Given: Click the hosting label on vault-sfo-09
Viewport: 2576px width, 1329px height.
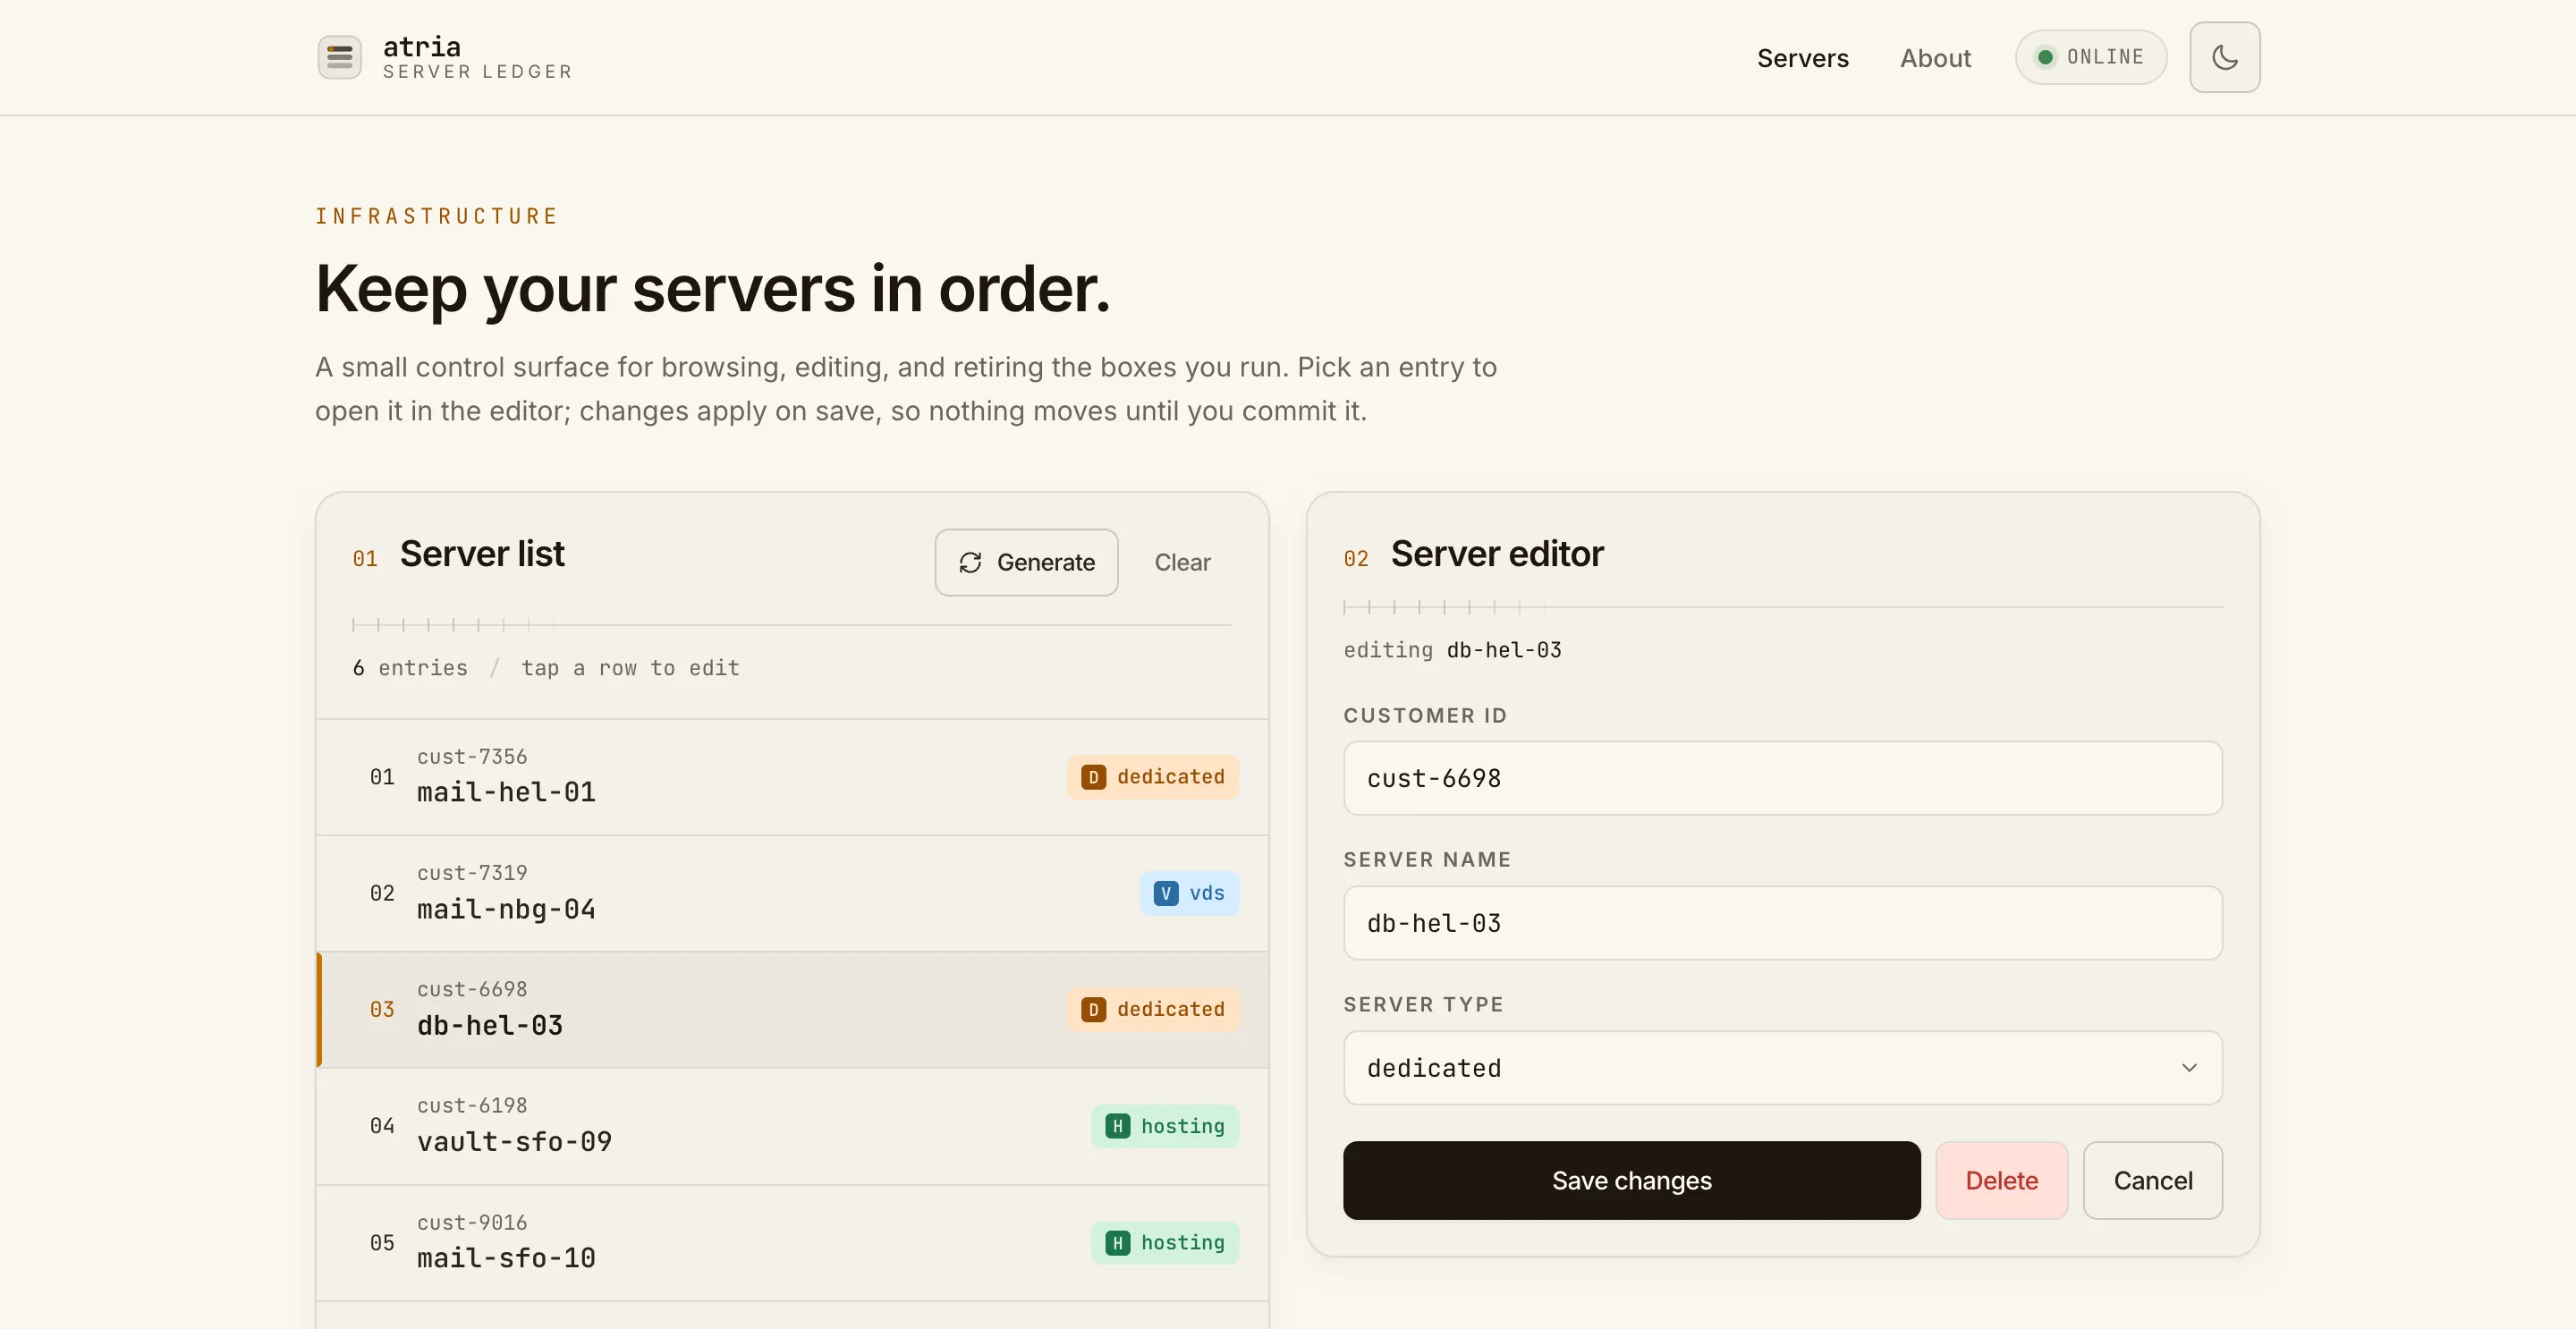Looking at the screenshot, I should (x=1182, y=1126).
